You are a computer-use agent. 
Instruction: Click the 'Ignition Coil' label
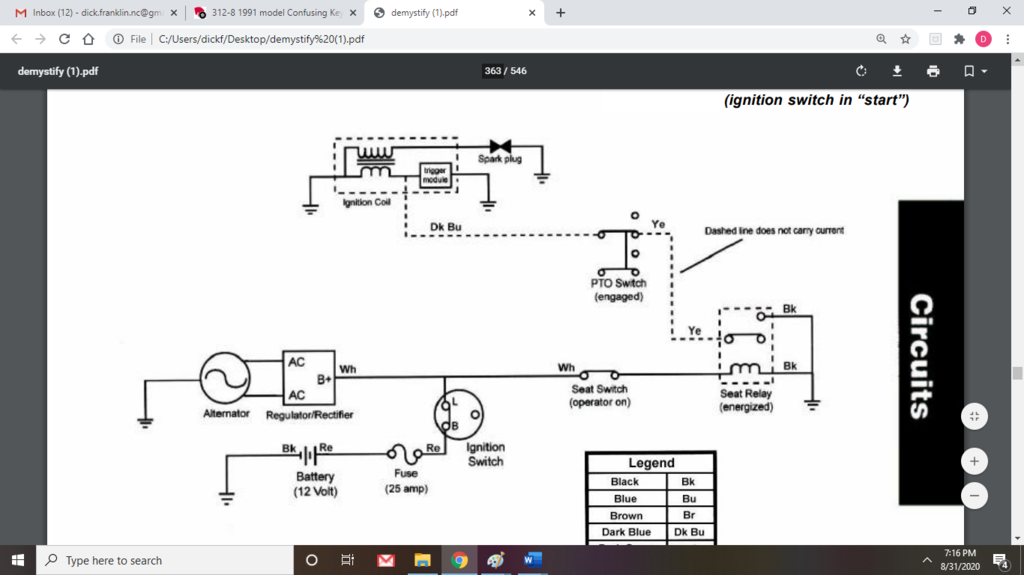(366, 203)
